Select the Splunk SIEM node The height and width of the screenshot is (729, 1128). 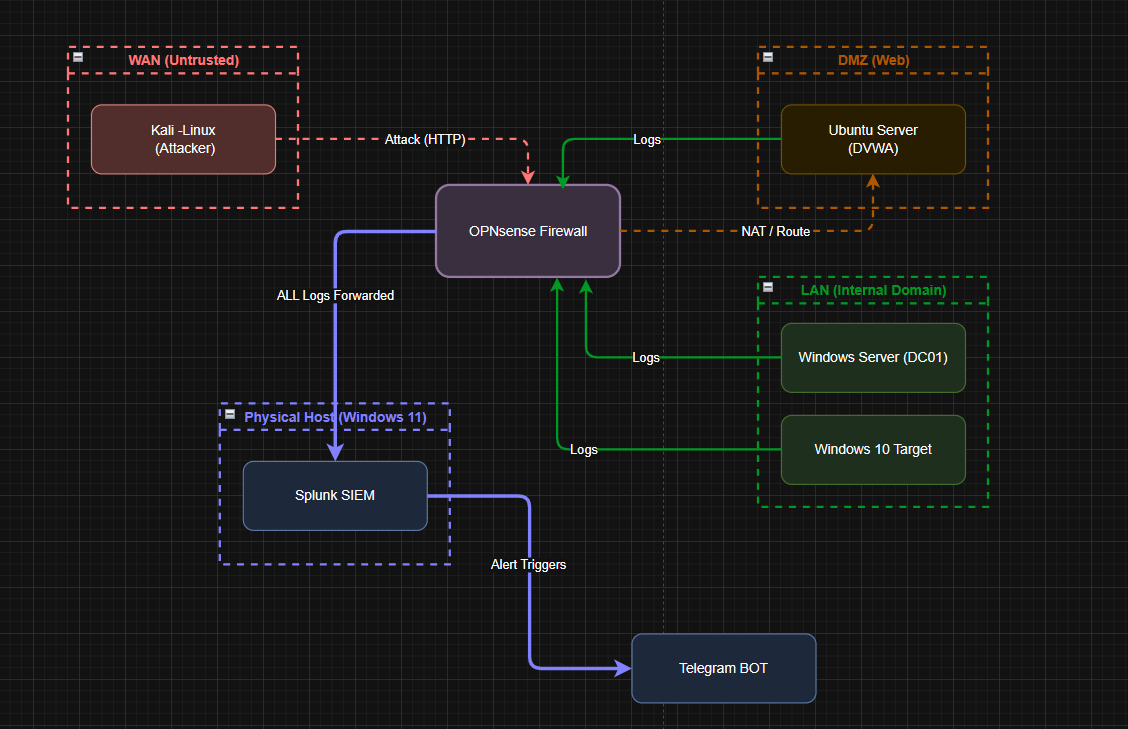pos(335,496)
